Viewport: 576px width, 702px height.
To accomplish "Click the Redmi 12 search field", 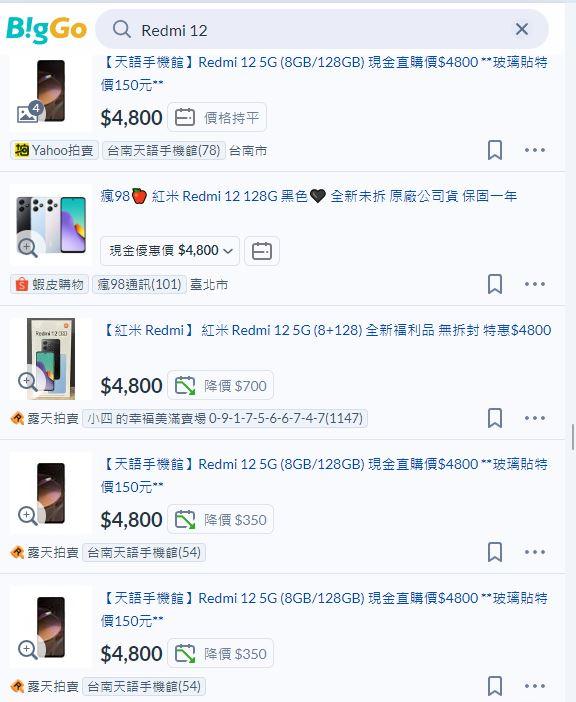I will tap(322, 30).
